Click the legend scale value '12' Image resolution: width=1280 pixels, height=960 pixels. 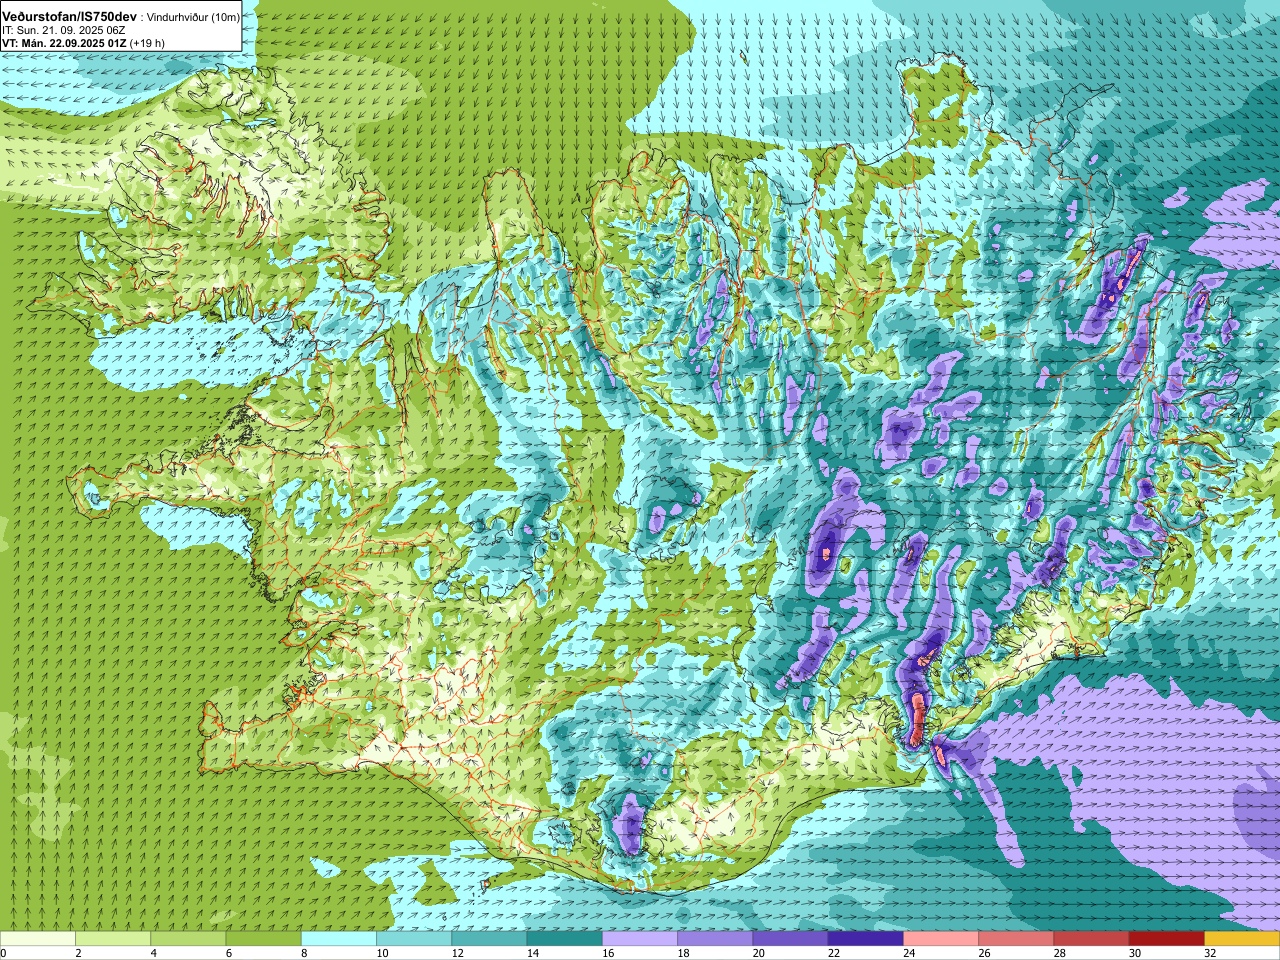coord(458,953)
